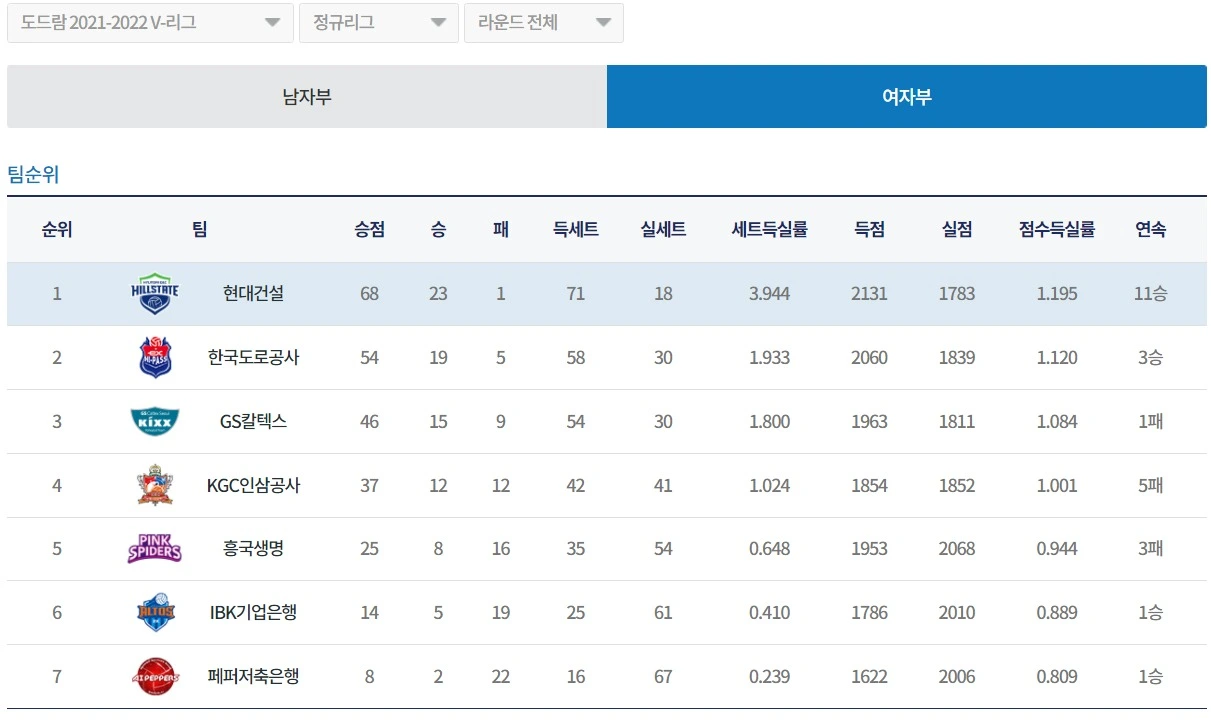
Task: Click the KGC Ginseng team logo
Action: [156, 485]
